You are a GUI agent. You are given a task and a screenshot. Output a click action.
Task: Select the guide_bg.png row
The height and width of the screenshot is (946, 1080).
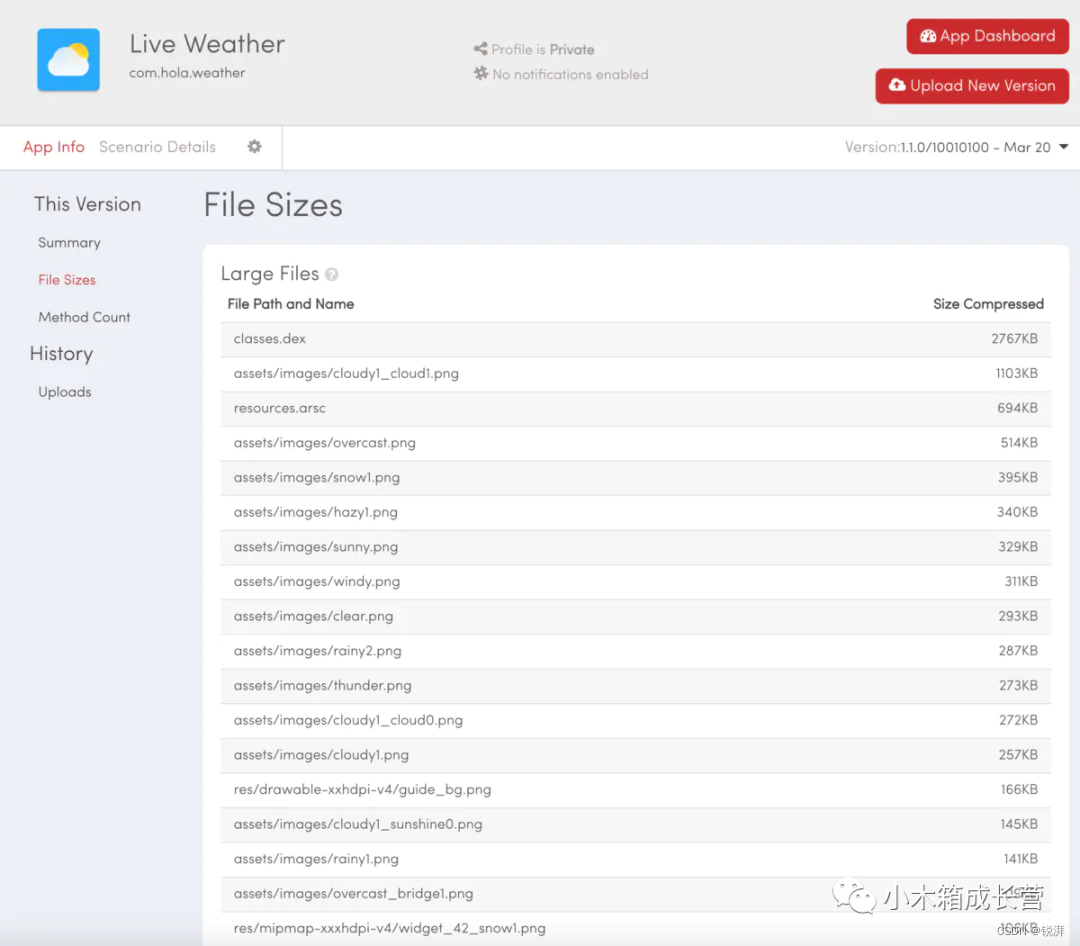click(635, 790)
